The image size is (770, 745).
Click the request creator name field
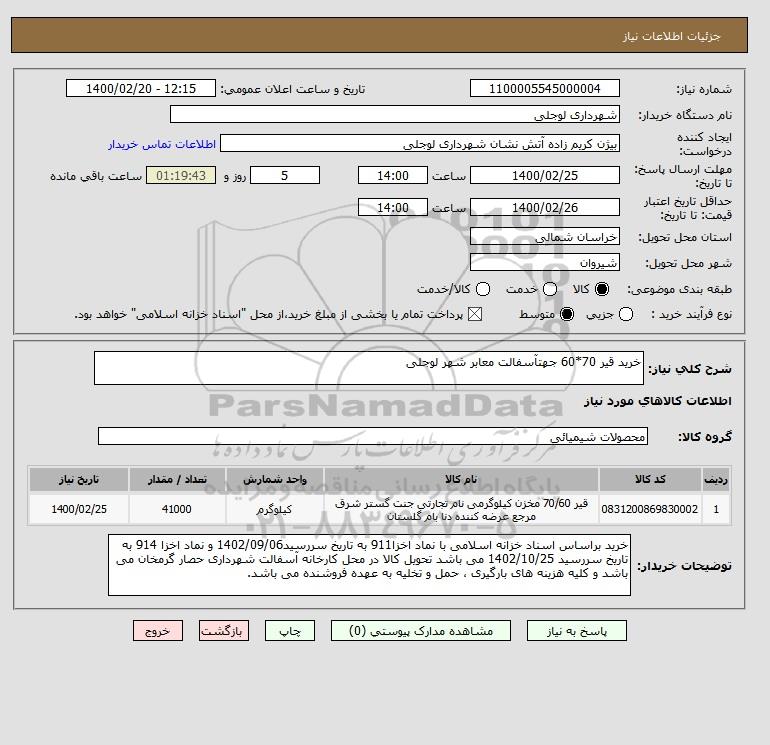[420, 144]
